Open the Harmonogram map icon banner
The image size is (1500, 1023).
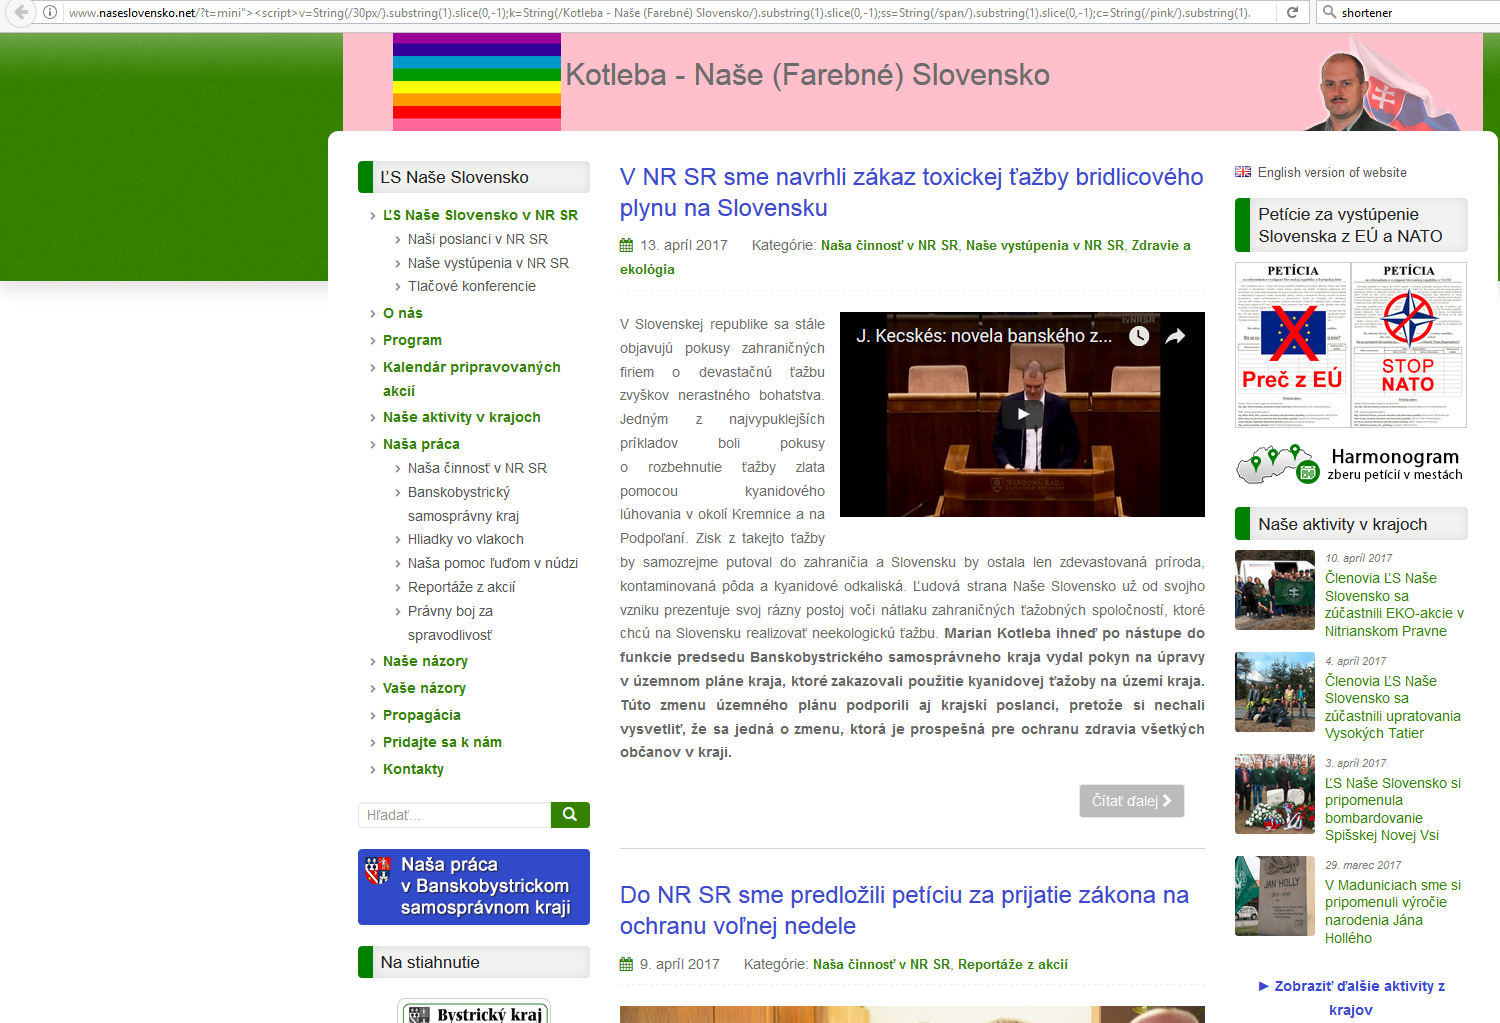pos(1351,465)
